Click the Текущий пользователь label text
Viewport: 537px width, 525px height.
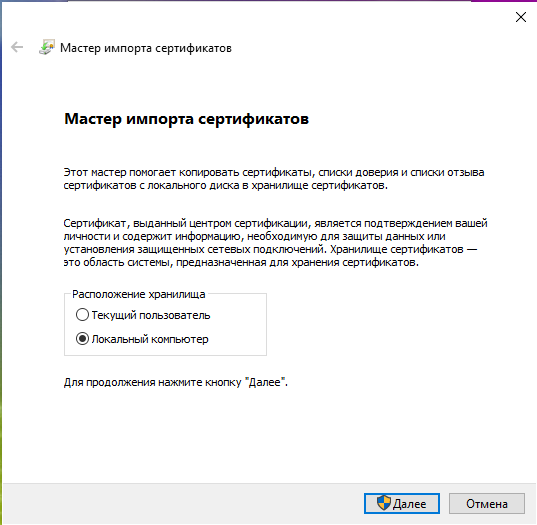(151, 315)
